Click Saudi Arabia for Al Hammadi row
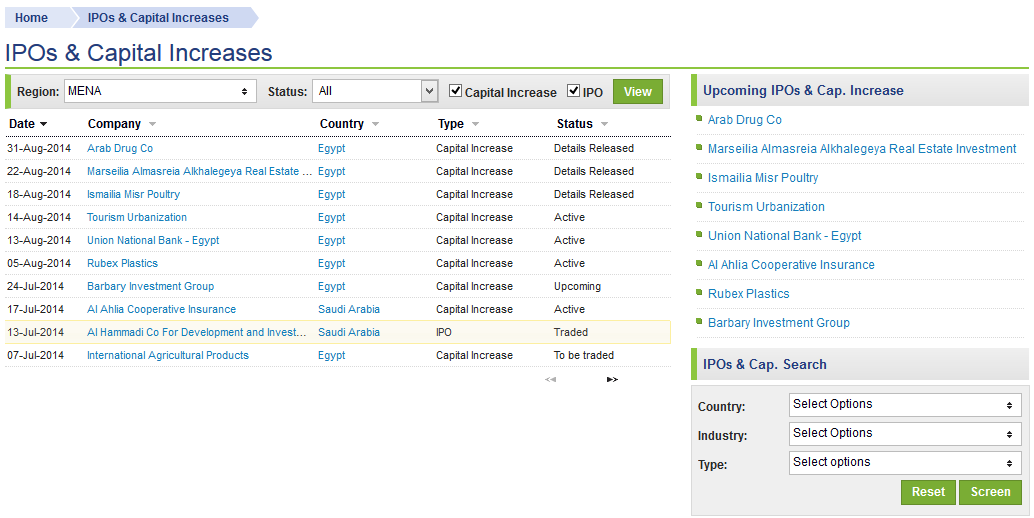The width and height of the screenshot is (1034, 518). coord(349,333)
